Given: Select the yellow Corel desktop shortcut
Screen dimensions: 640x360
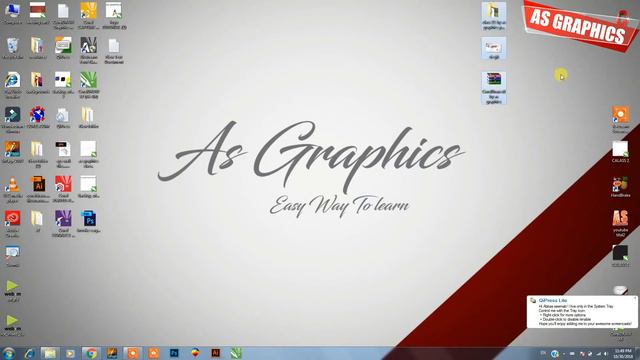Looking at the screenshot, I should (x=89, y=16).
